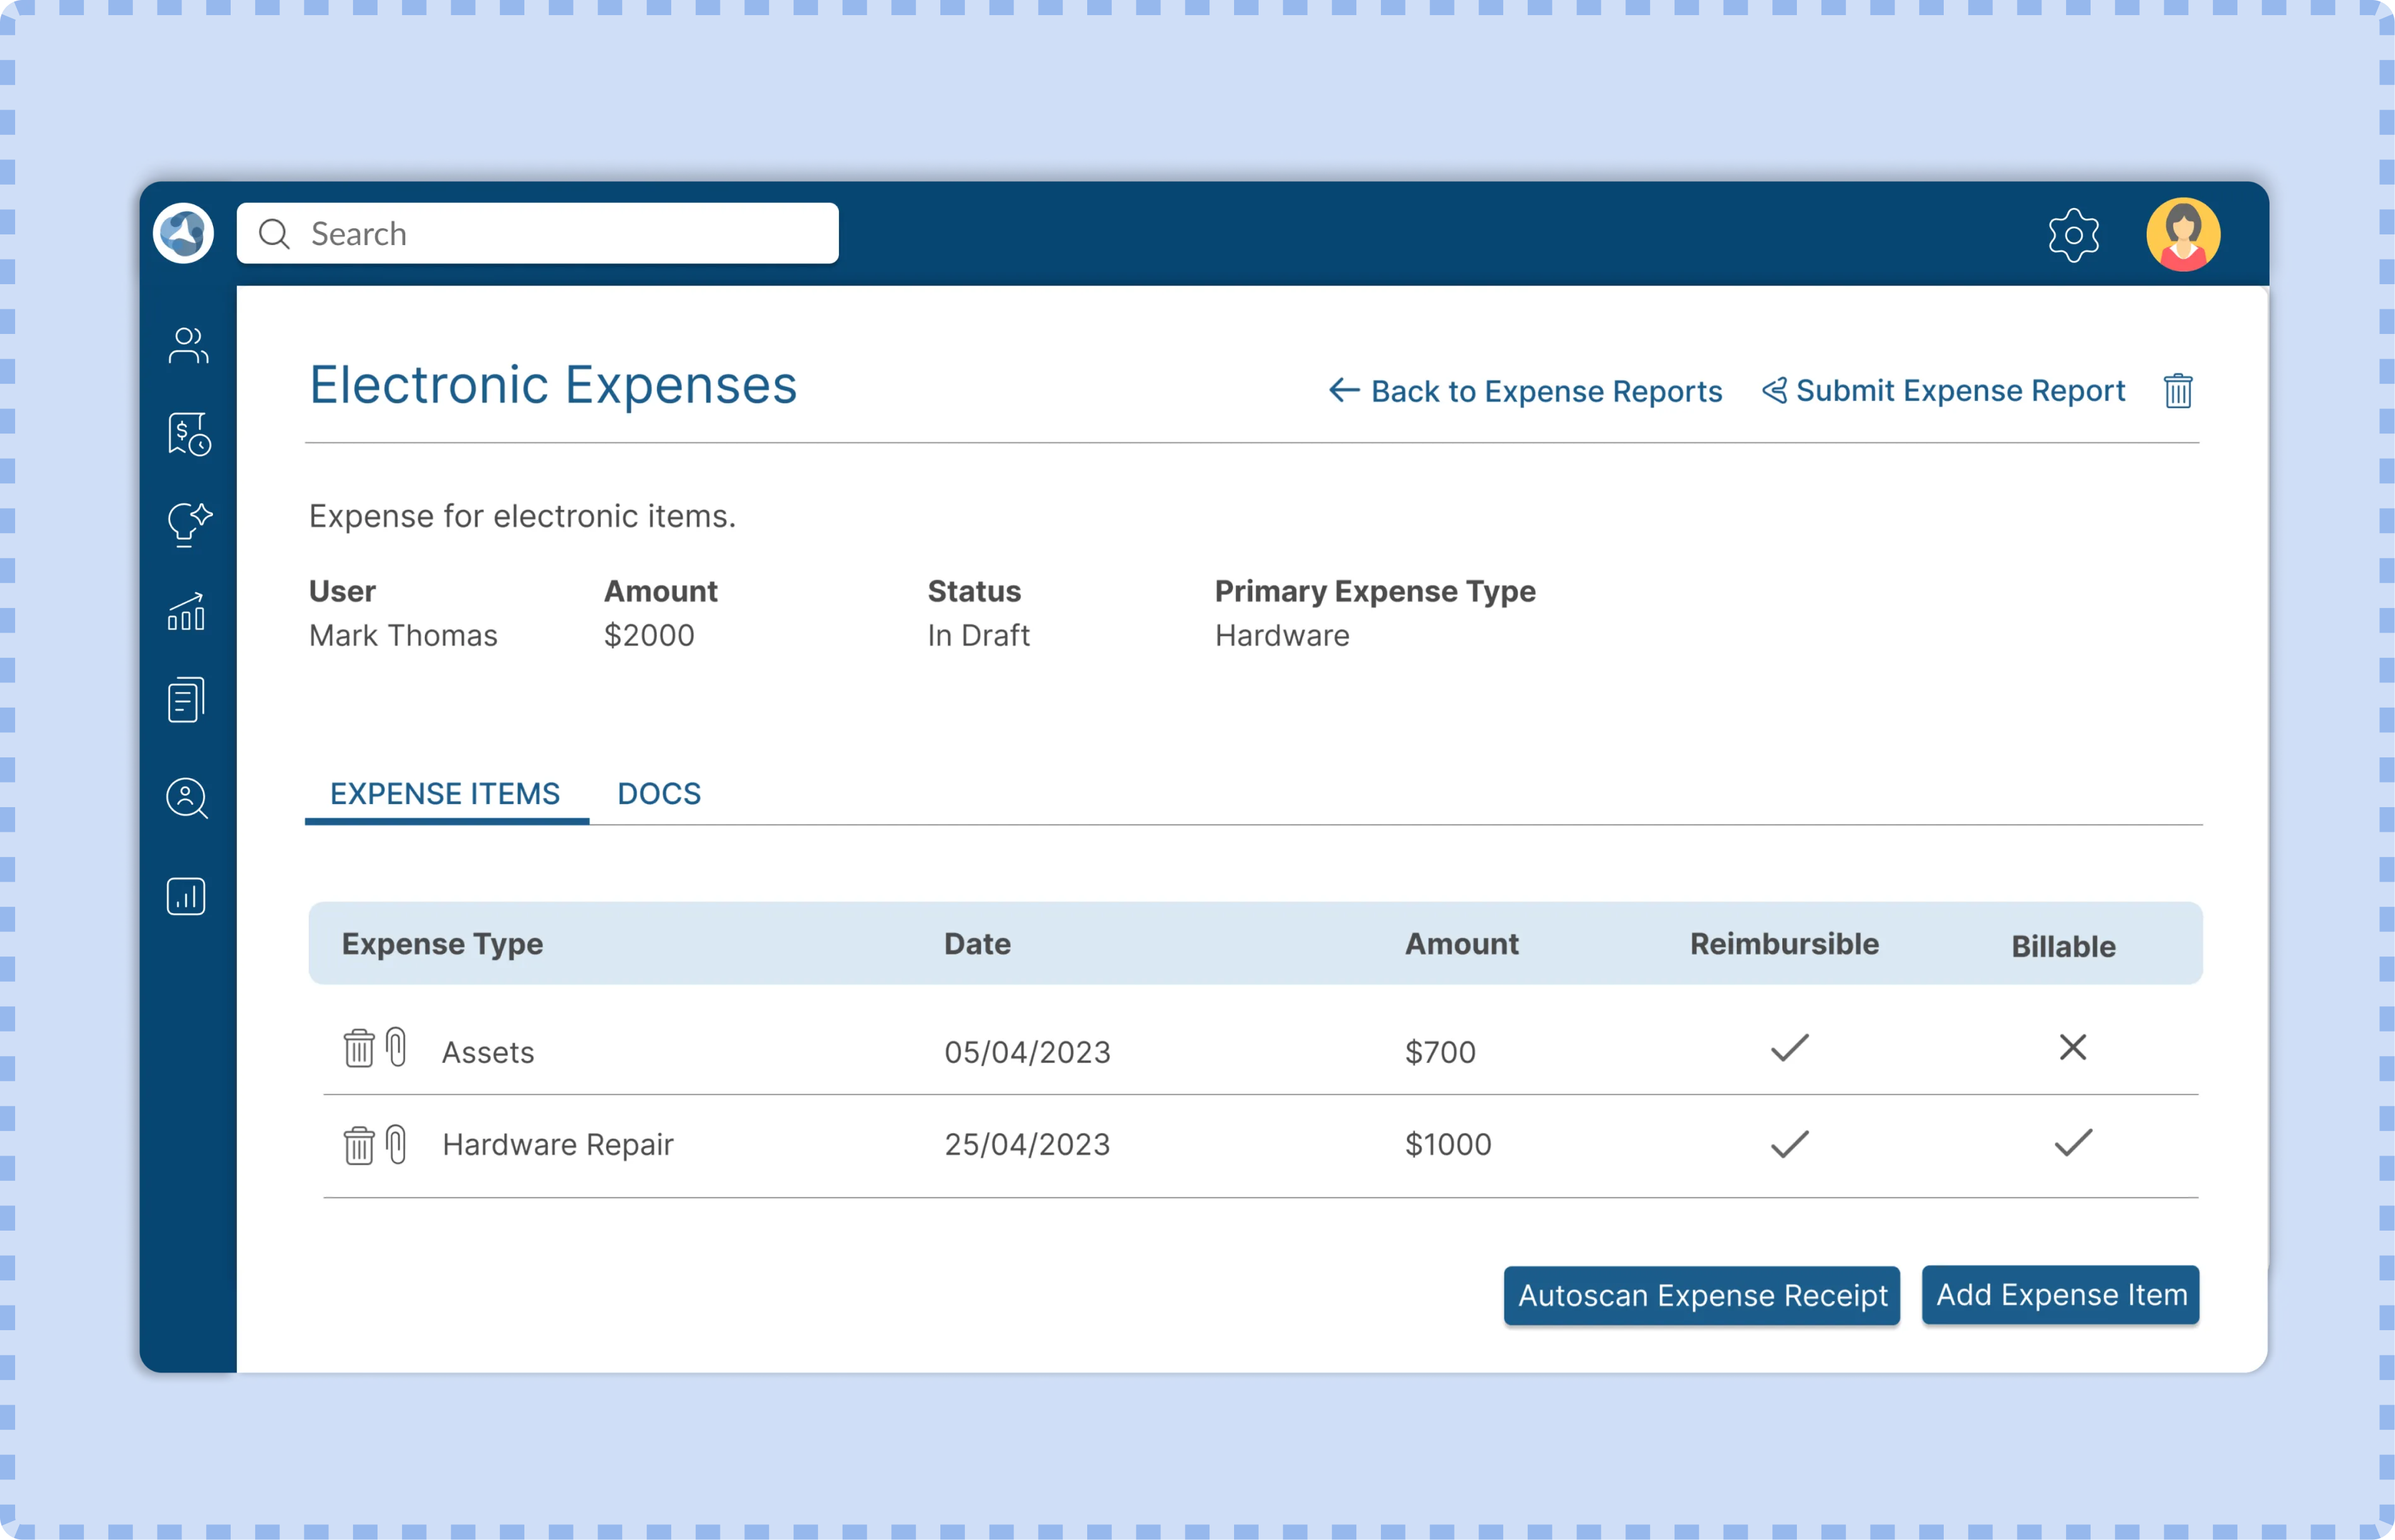Viewport: 2395px width, 1540px height.
Task: Open the expenses dollar receipt sidebar icon
Action: tap(188, 434)
